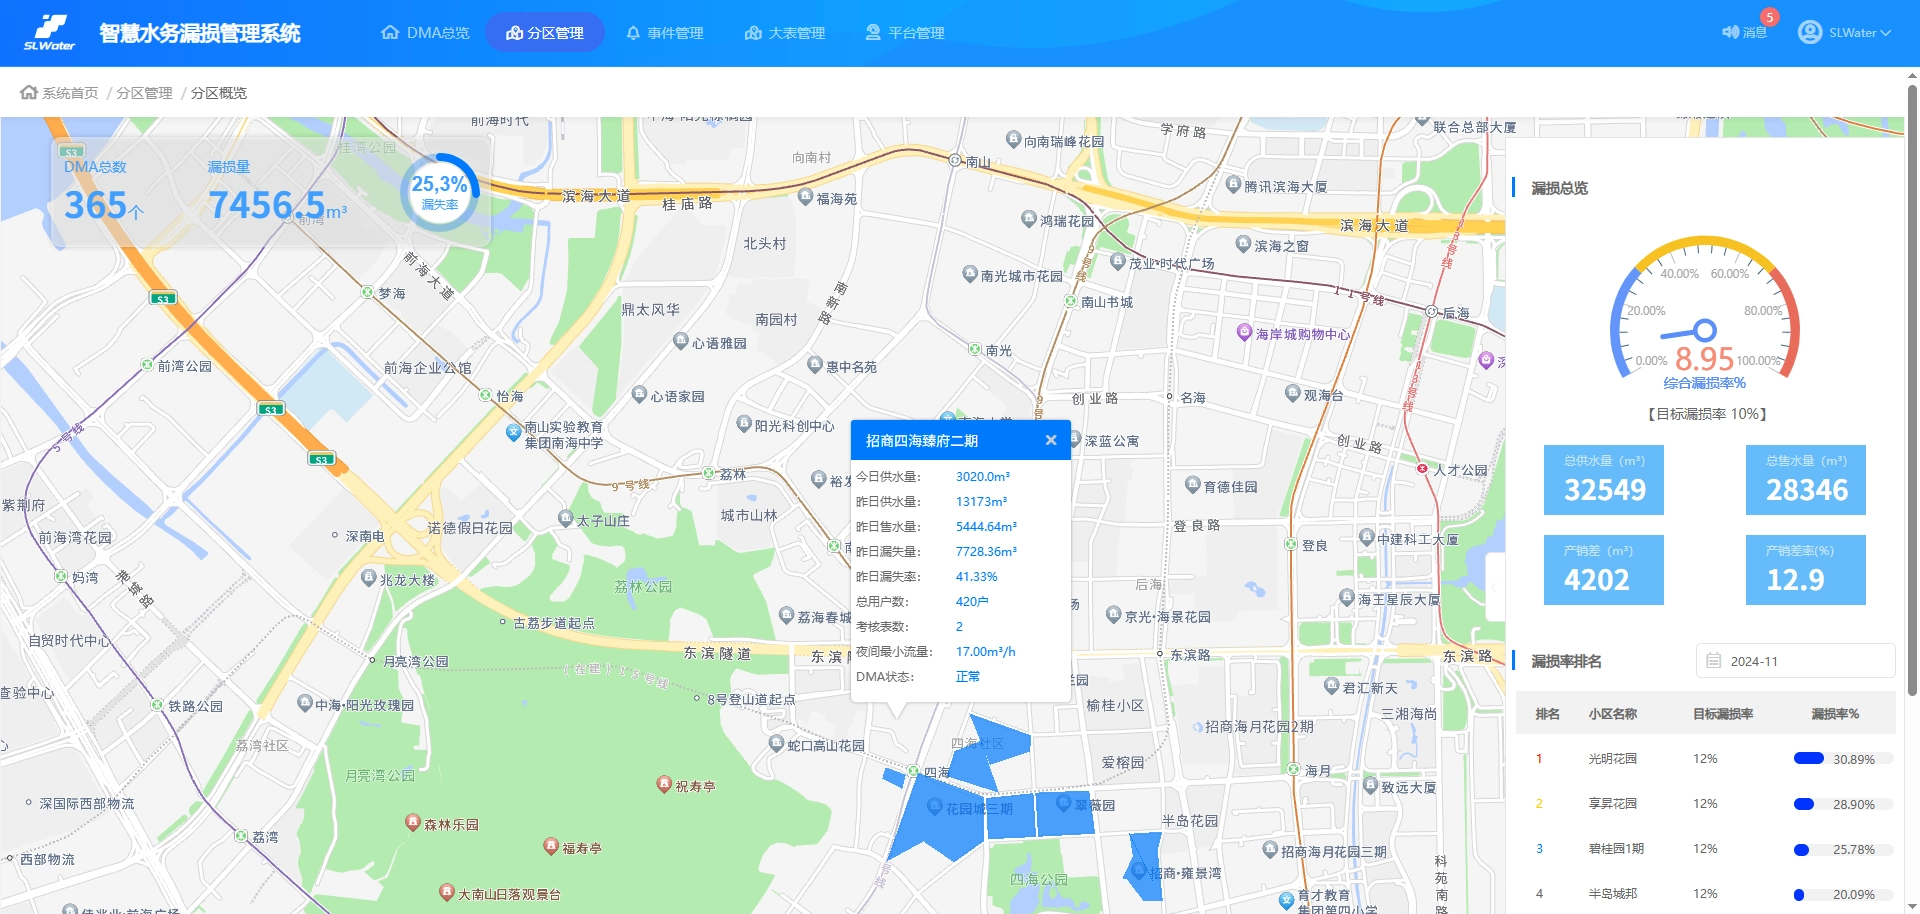1920x914 pixels.
Task: Close the 招商四海臻府二期 info popup
Action: [x=1051, y=440]
